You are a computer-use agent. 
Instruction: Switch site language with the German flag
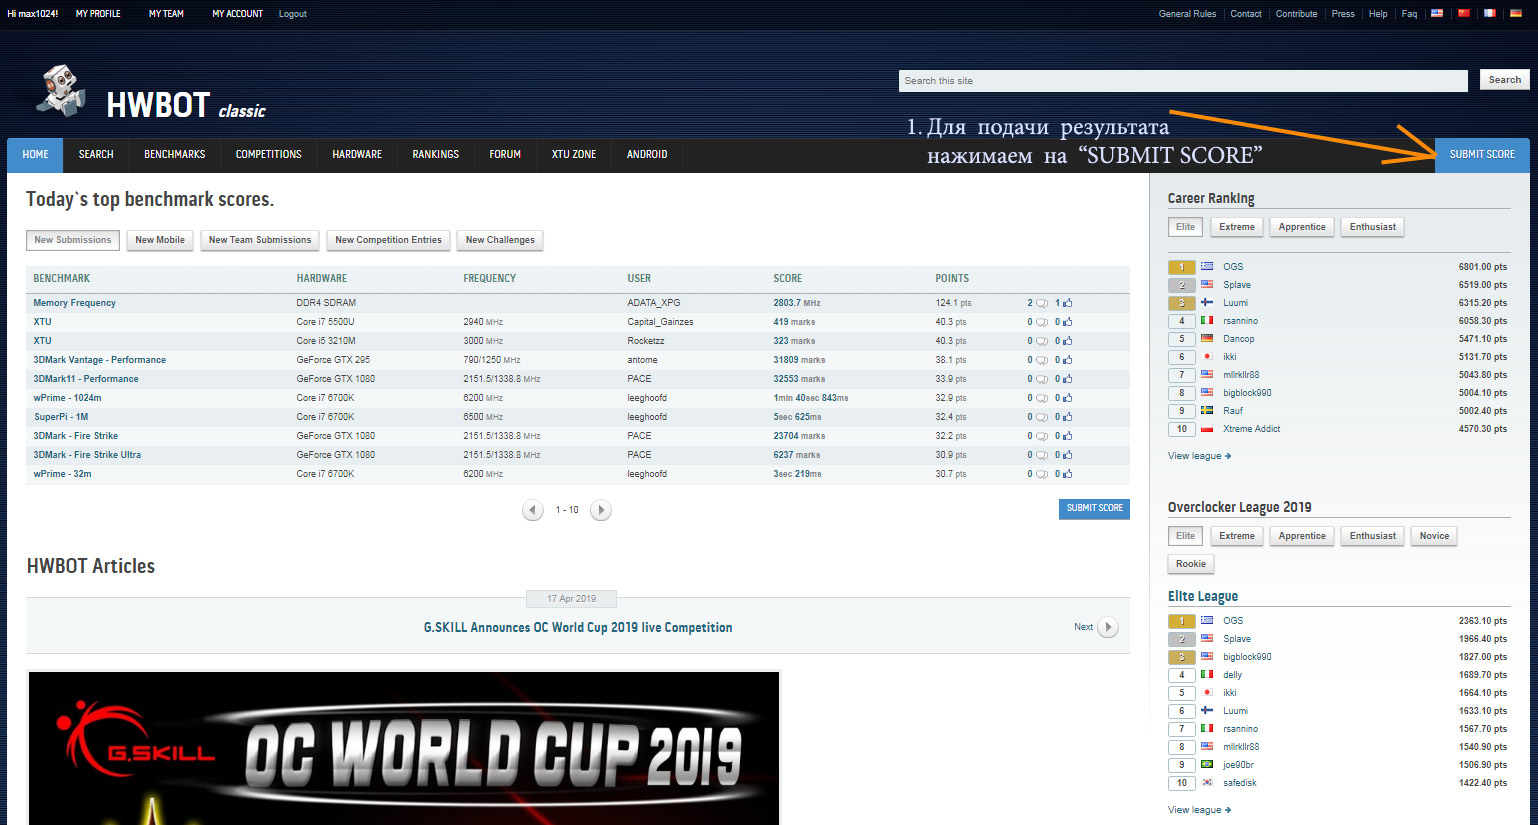(1516, 14)
